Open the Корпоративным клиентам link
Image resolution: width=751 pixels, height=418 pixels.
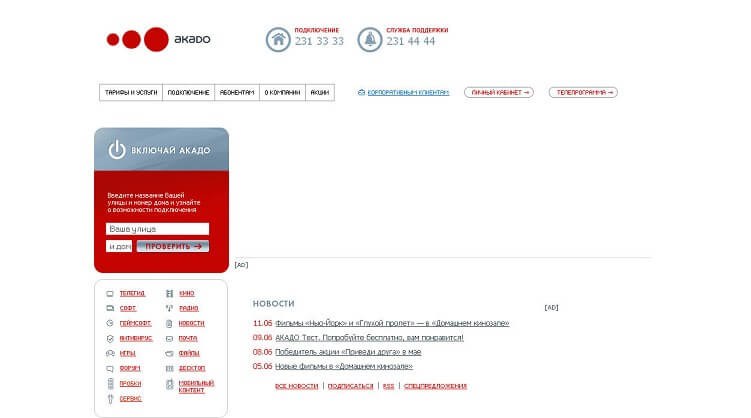pyautogui.click(x=408, y=92)
